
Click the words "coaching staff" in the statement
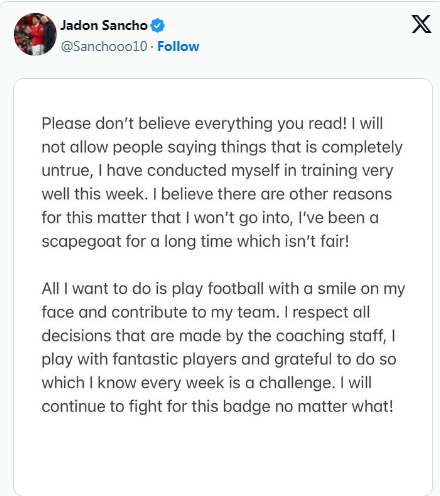coord(330,336)
